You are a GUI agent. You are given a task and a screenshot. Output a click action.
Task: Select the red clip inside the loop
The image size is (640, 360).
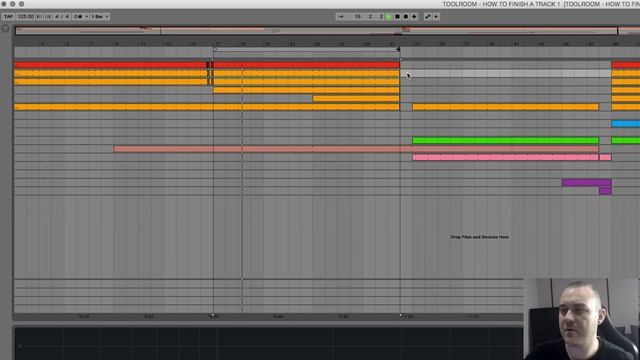click(307, 65)
